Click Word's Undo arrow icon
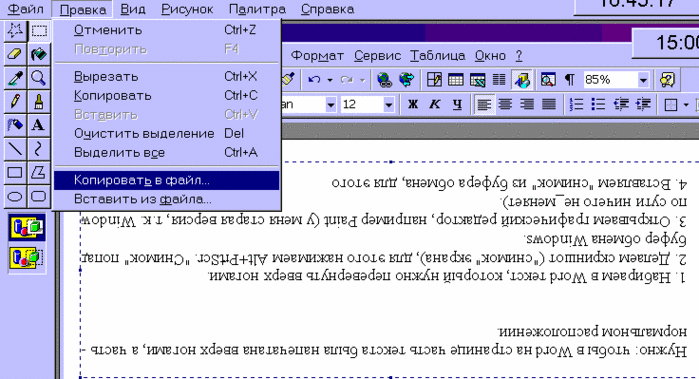This screenshot has height=379, width=699. point(315,80)
